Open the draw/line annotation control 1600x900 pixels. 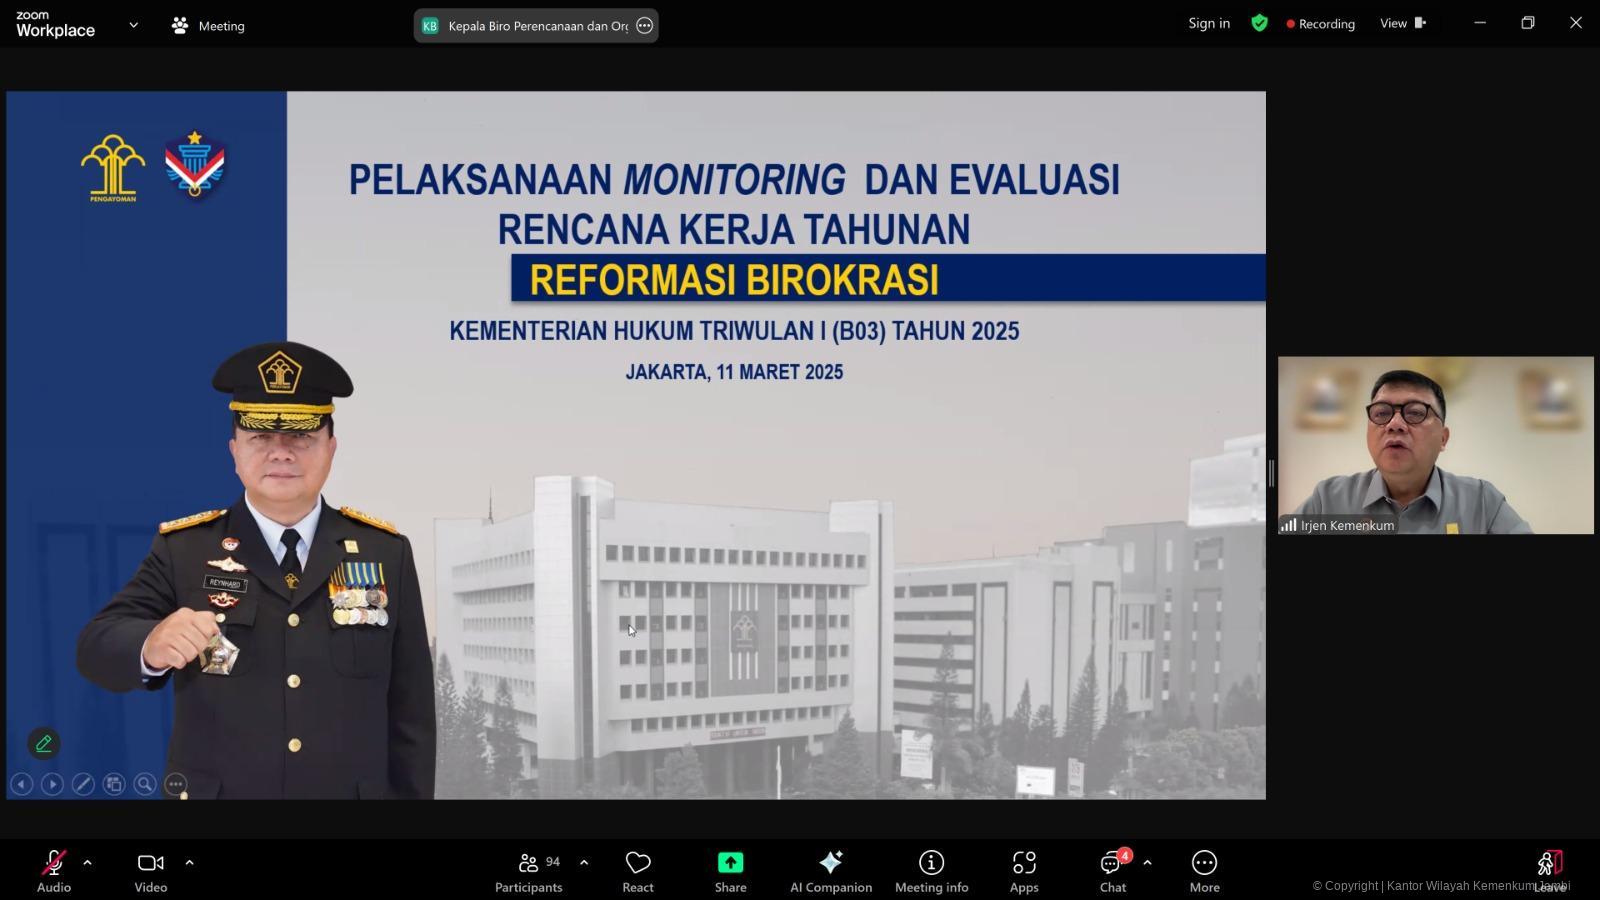[x=83, y=784]
